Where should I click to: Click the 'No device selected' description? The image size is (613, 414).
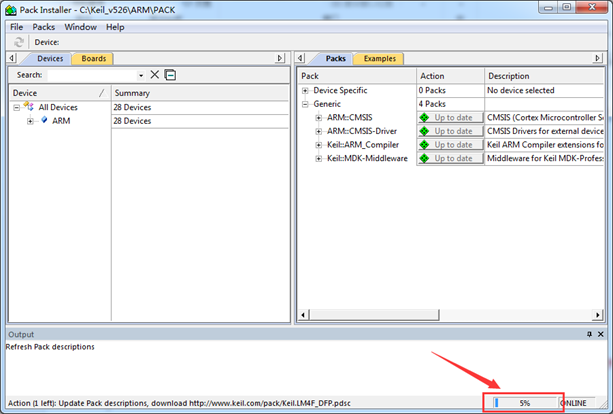520,90
